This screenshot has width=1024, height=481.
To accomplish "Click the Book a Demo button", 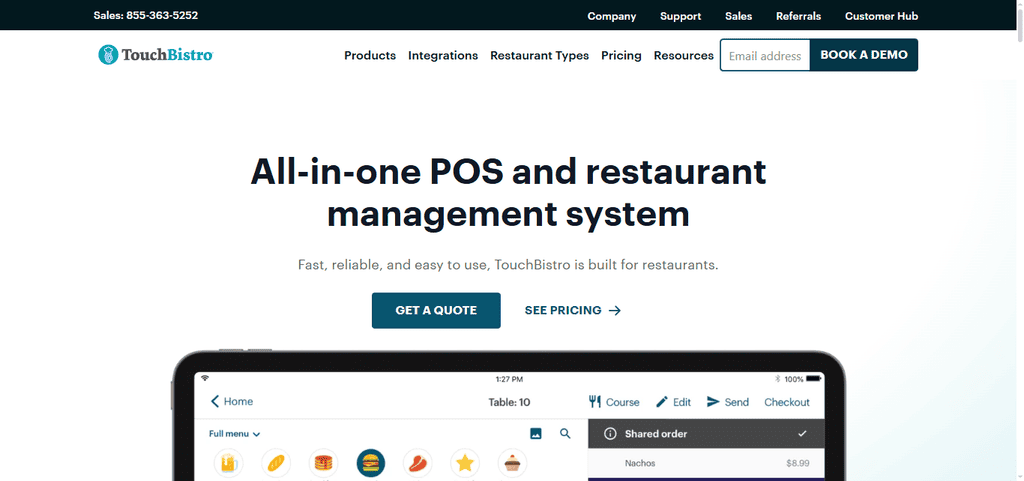I will pyautogui.click(x=864, y=55).
